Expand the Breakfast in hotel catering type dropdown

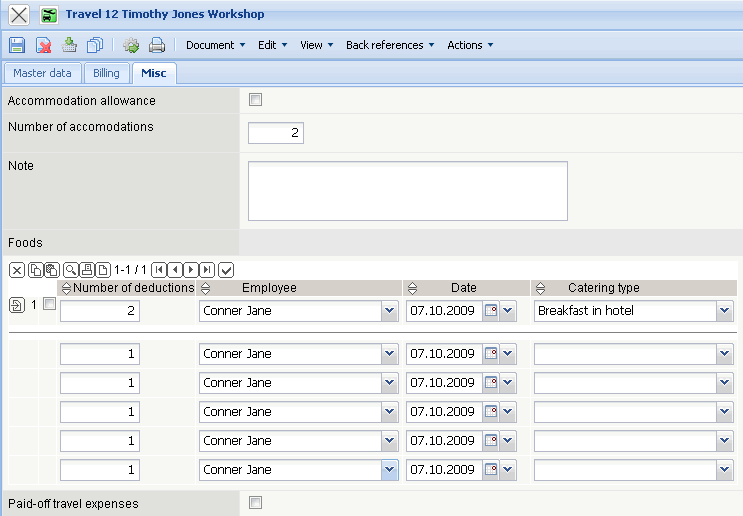[x=725, y=311]
